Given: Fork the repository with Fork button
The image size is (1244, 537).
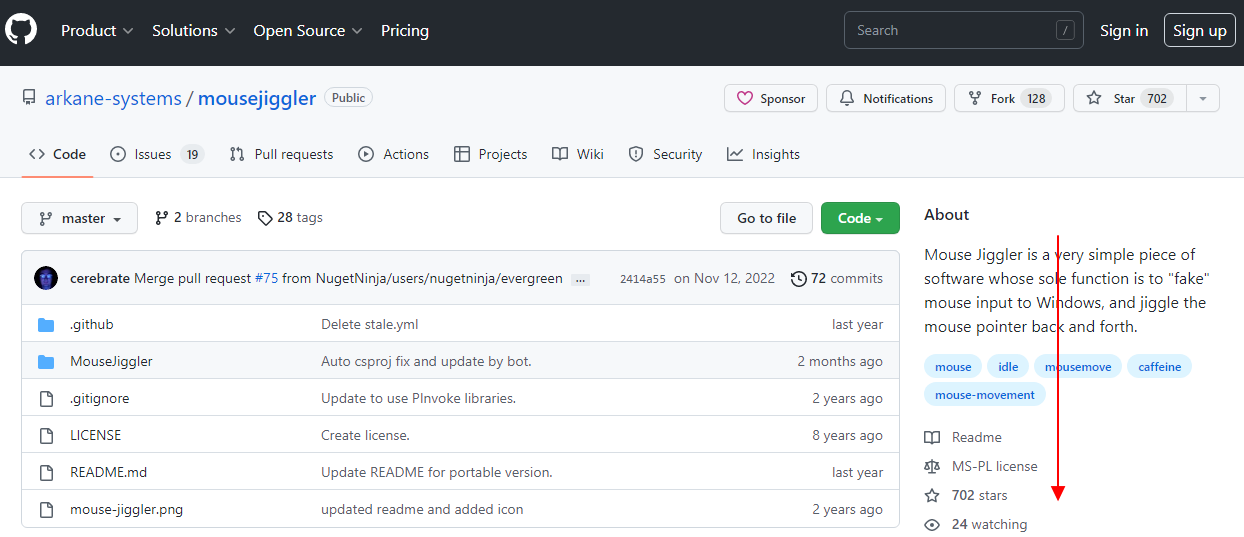Looking at the screenshot, I should click(x=1009, y=98).
